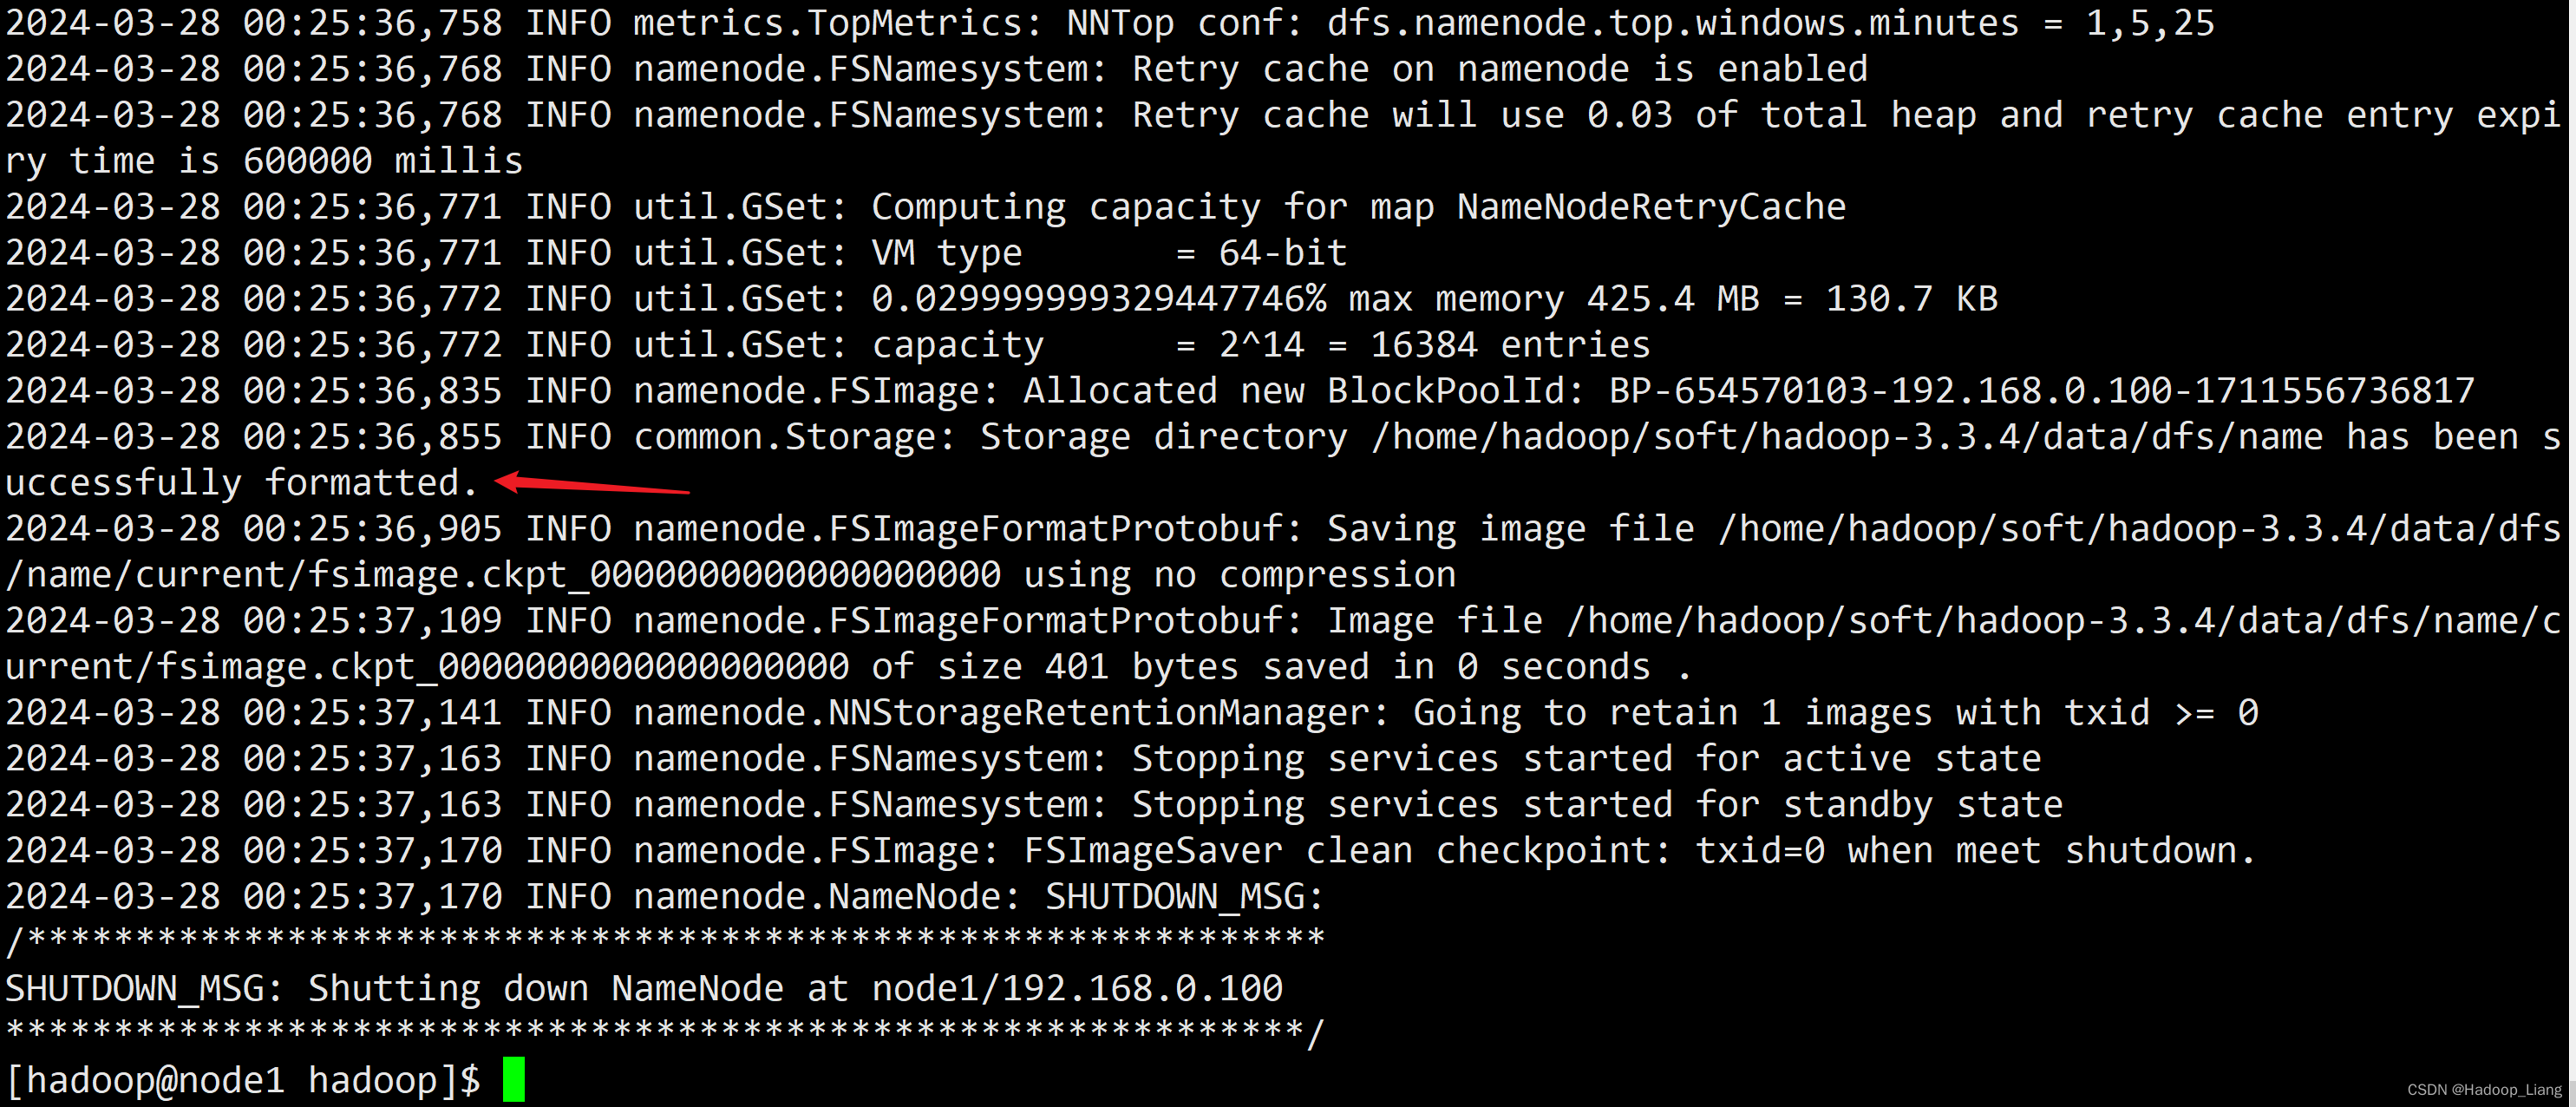Click the 'Computing capacity for map NameNodeRetryCache' text
2576x1107 pixels.
point(1358,207)
